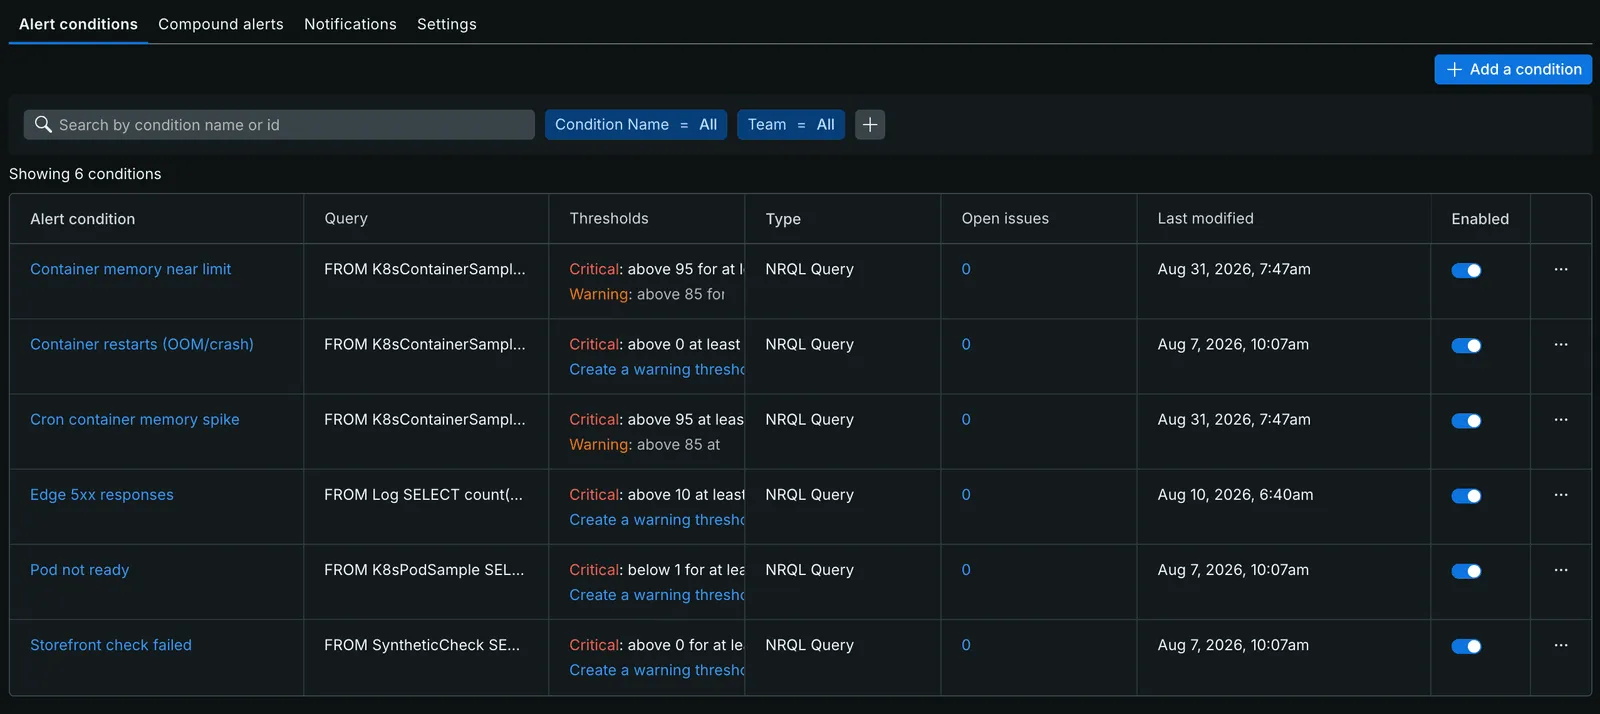Open Cron container memory spike condition
The width and height of the screenshot is (1600, 714).
click(135, 419)
